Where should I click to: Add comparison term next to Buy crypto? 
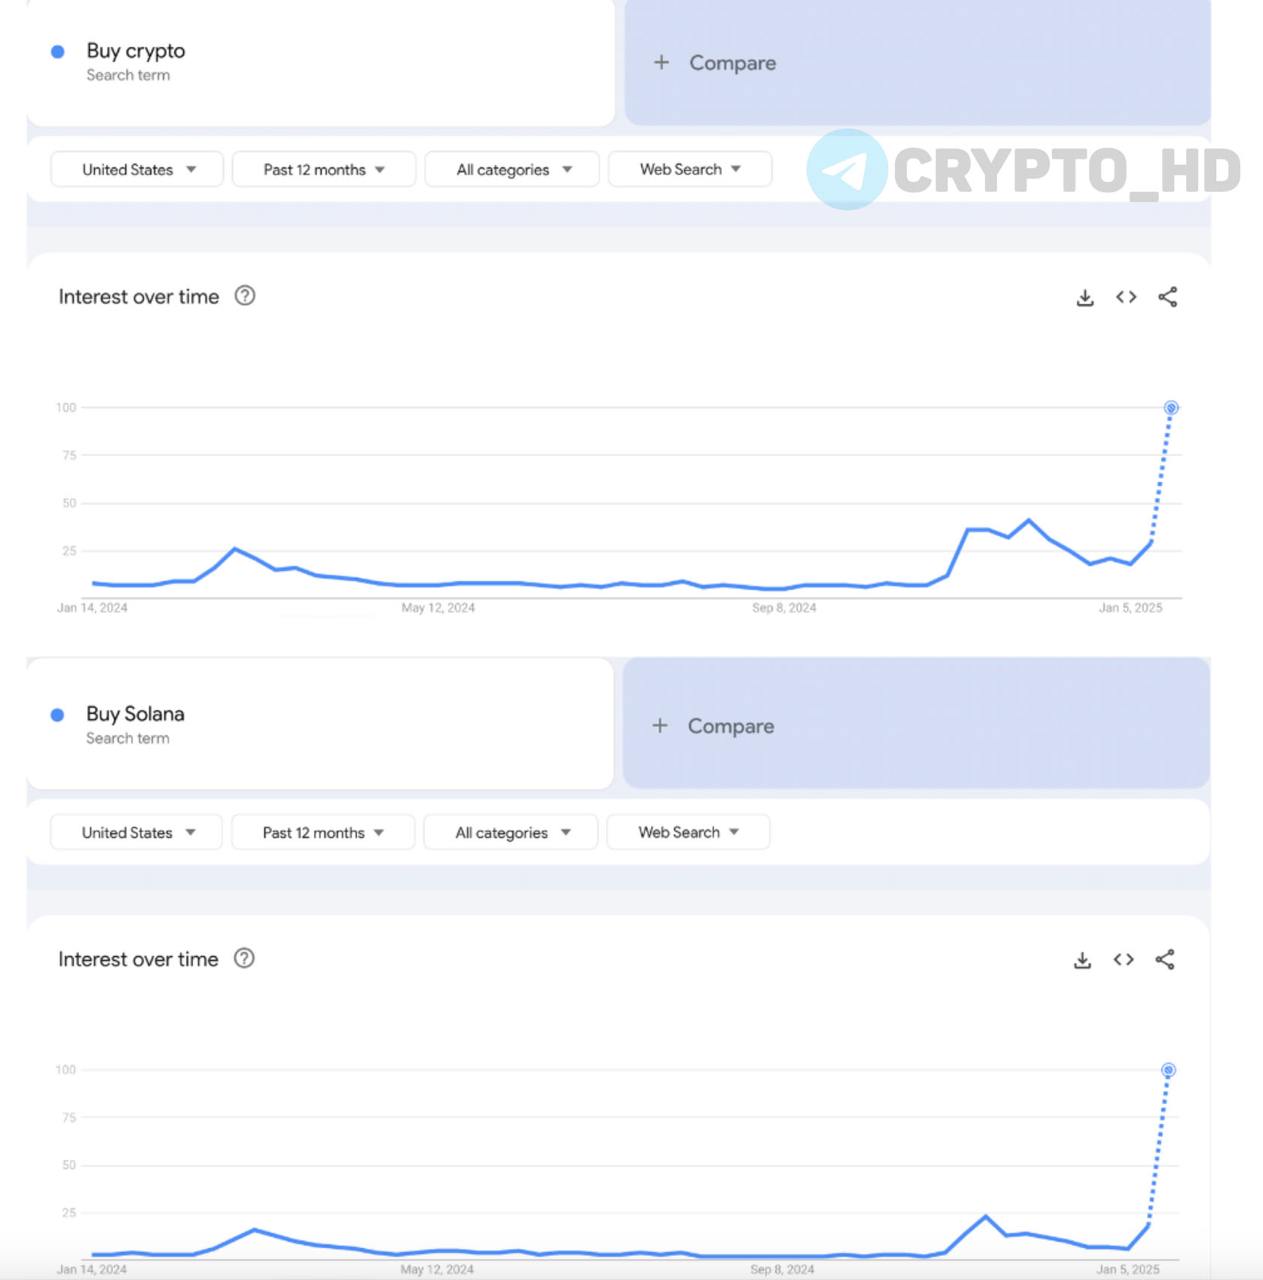click(x=917, y=62)
